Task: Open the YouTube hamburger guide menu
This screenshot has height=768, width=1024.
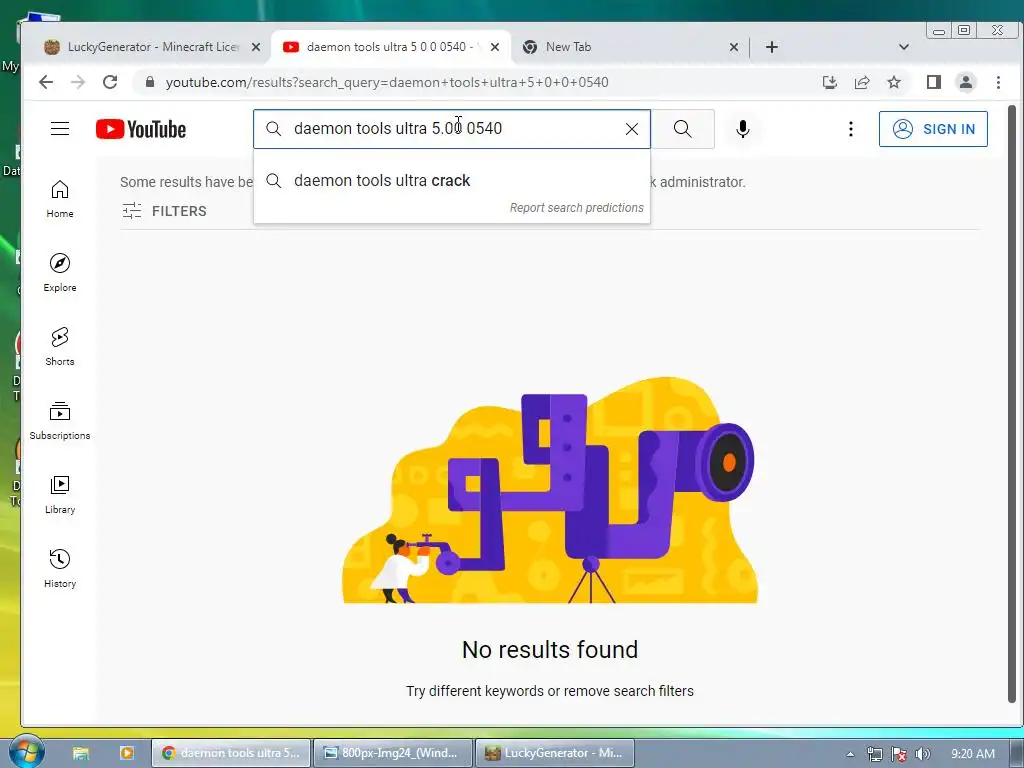Action: [59, 129]
